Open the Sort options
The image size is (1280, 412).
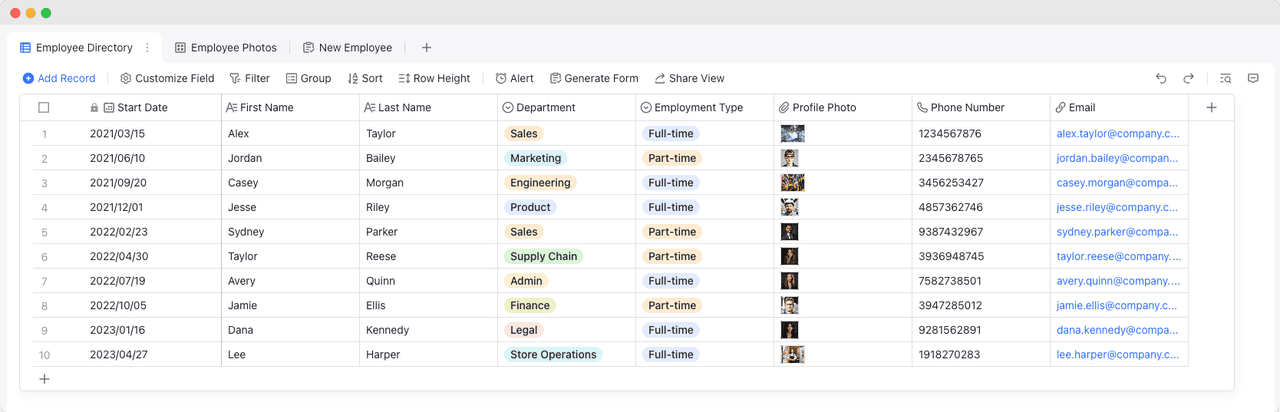point(364,78)
